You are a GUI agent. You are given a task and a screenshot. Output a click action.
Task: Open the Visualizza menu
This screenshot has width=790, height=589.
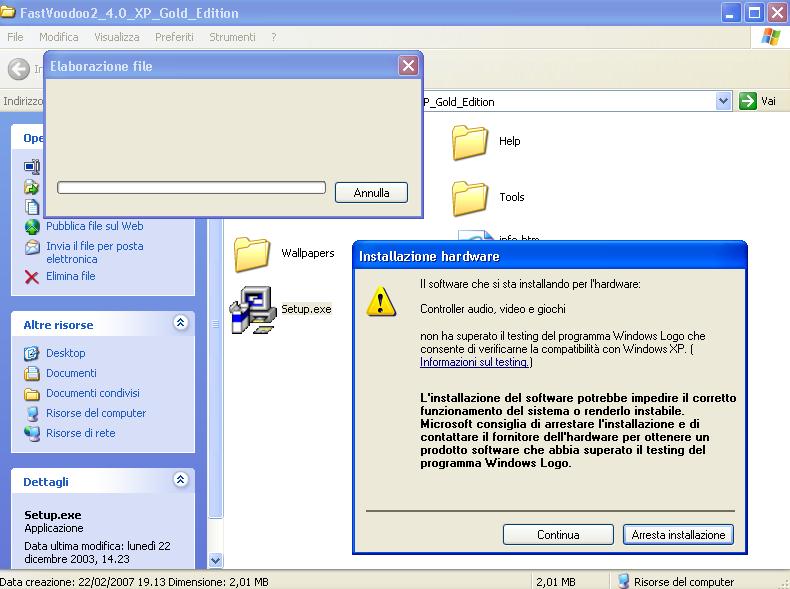(117, 37)
